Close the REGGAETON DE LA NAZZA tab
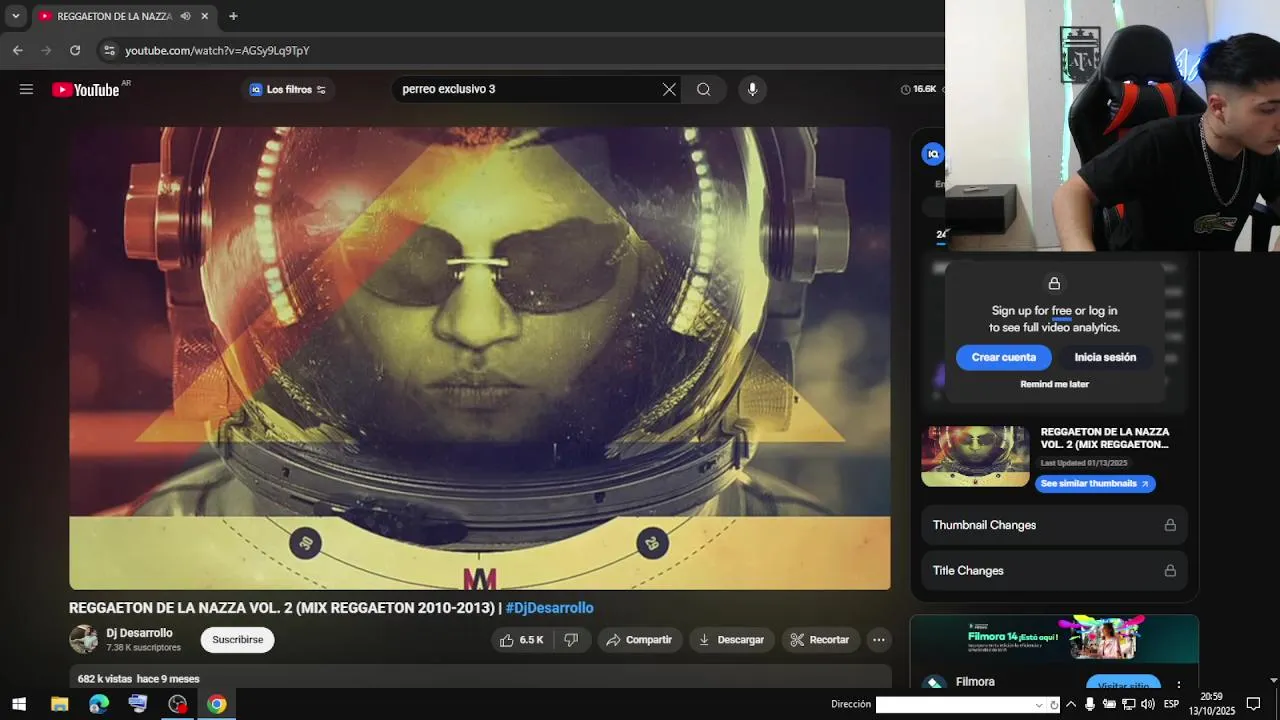This screenshot has height=720, width=1280. [205, 16]
